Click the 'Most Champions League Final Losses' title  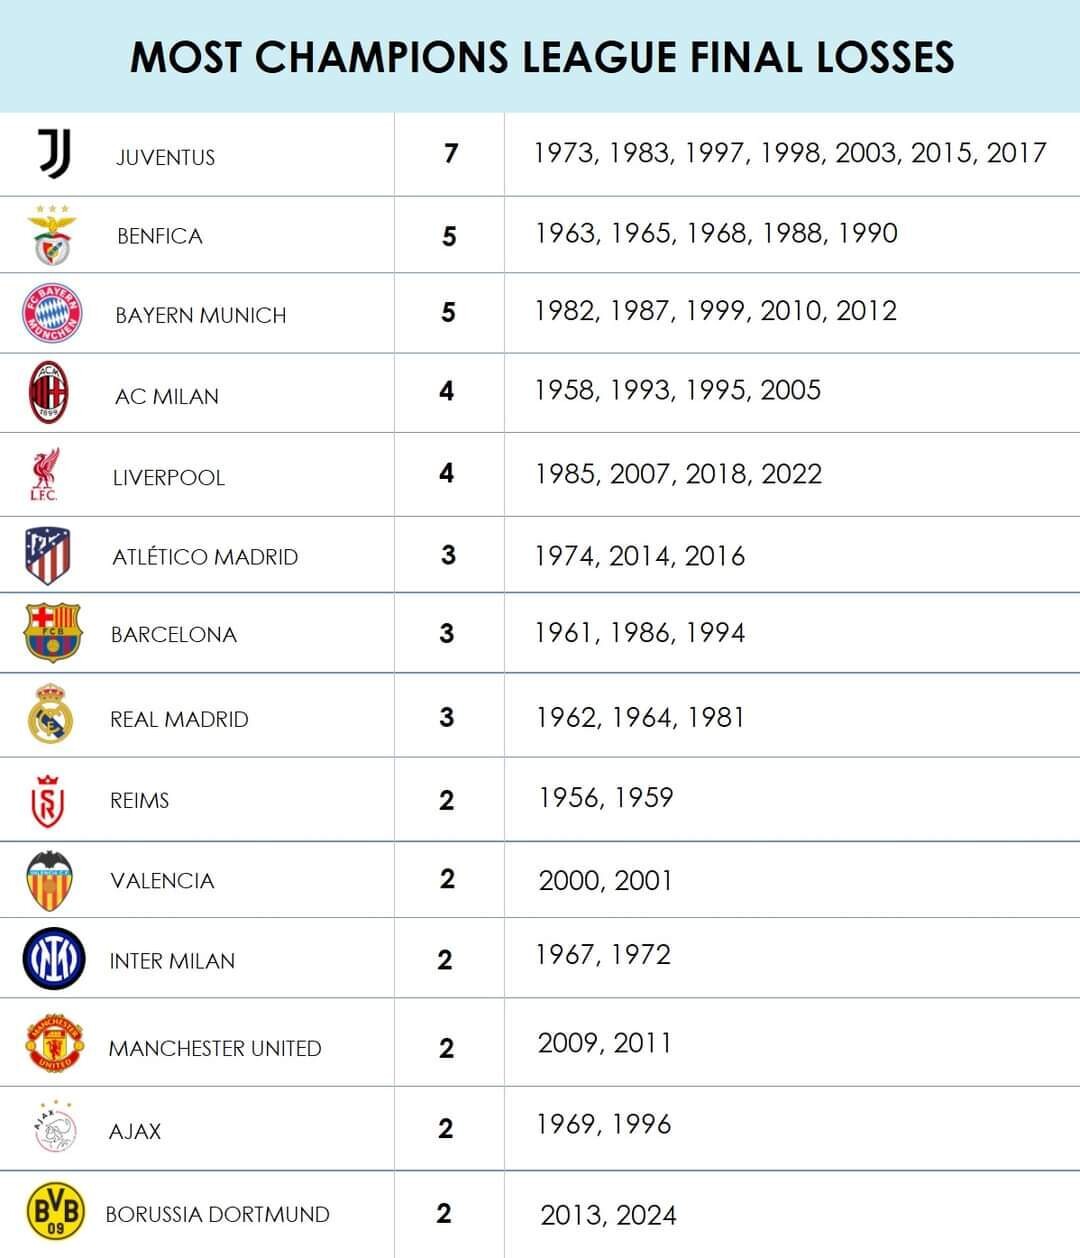(541, 57)
